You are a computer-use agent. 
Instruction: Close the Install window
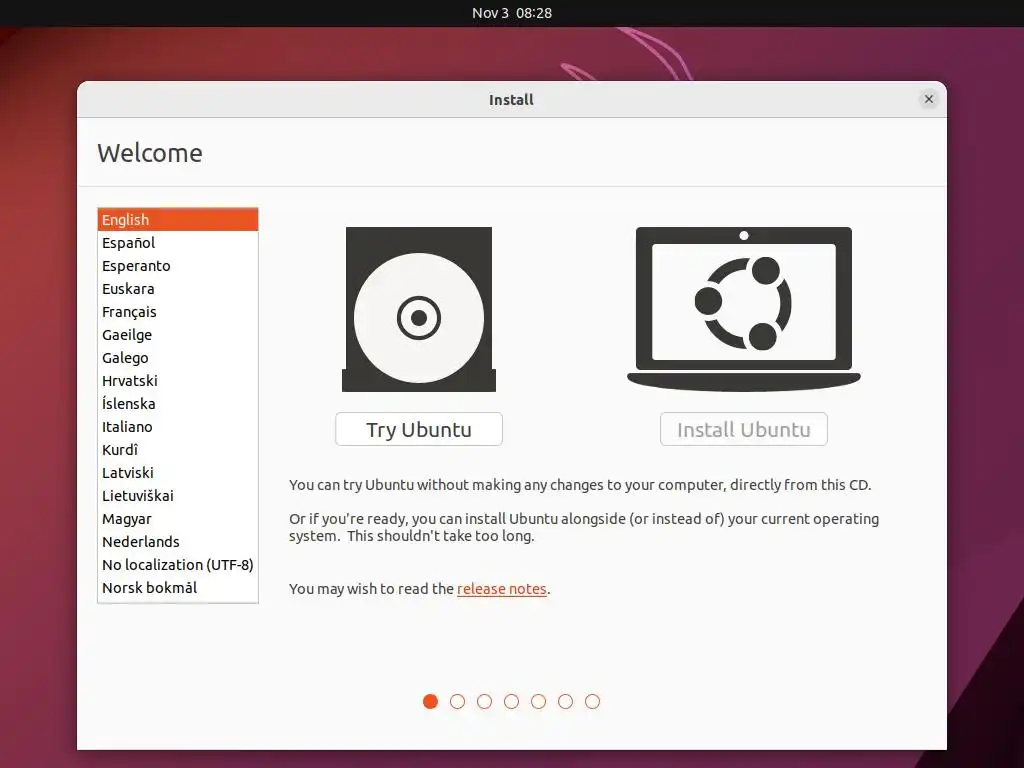[929, 99]
